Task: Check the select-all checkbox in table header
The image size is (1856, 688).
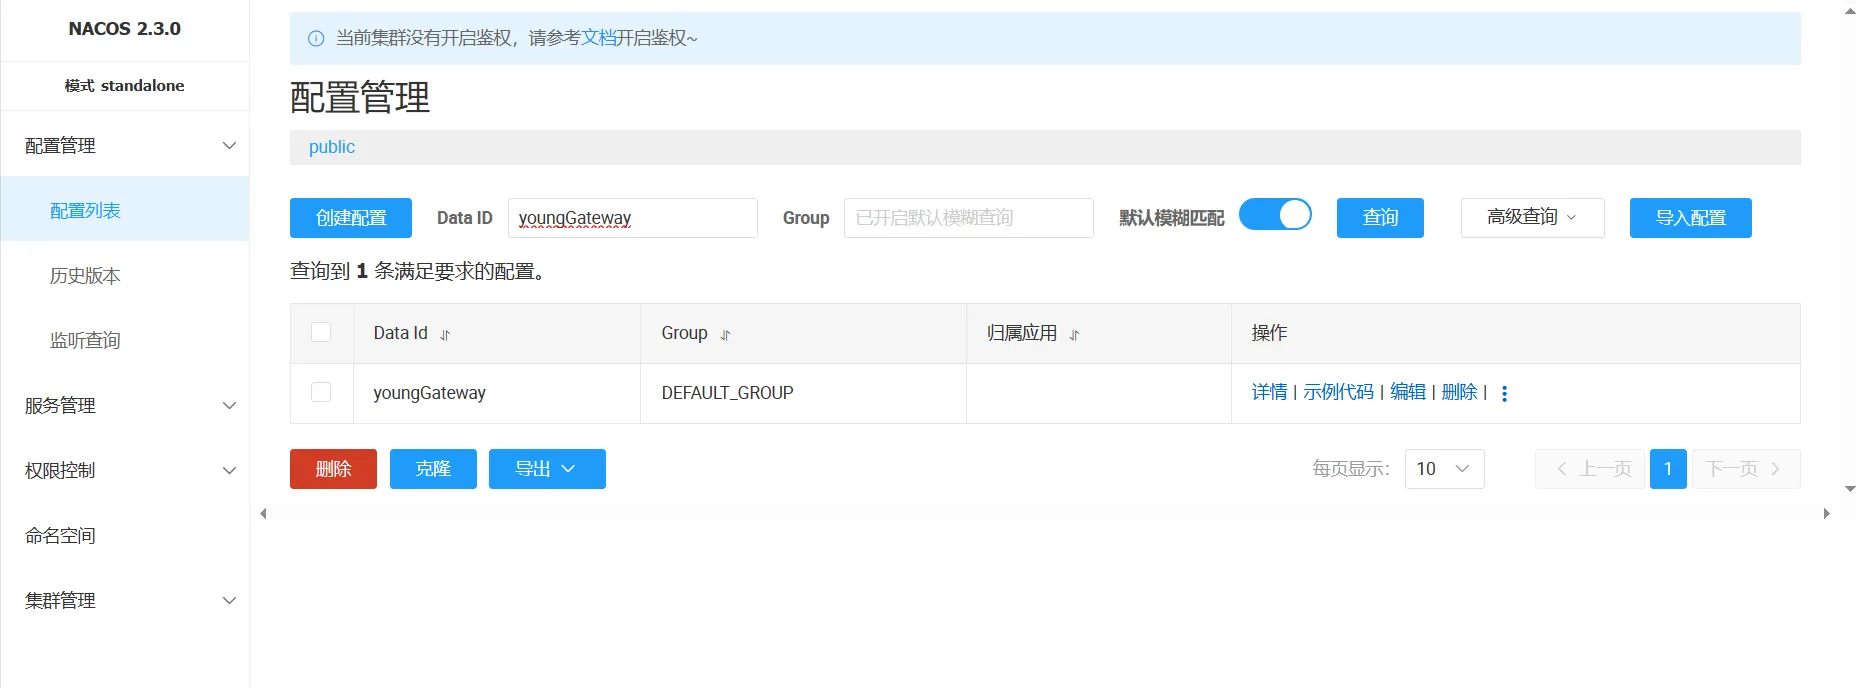Action: (321, 332)
